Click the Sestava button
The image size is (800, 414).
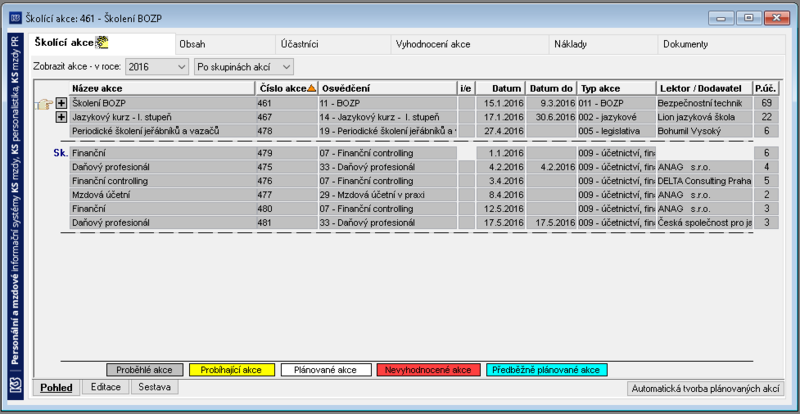[155, 387]
